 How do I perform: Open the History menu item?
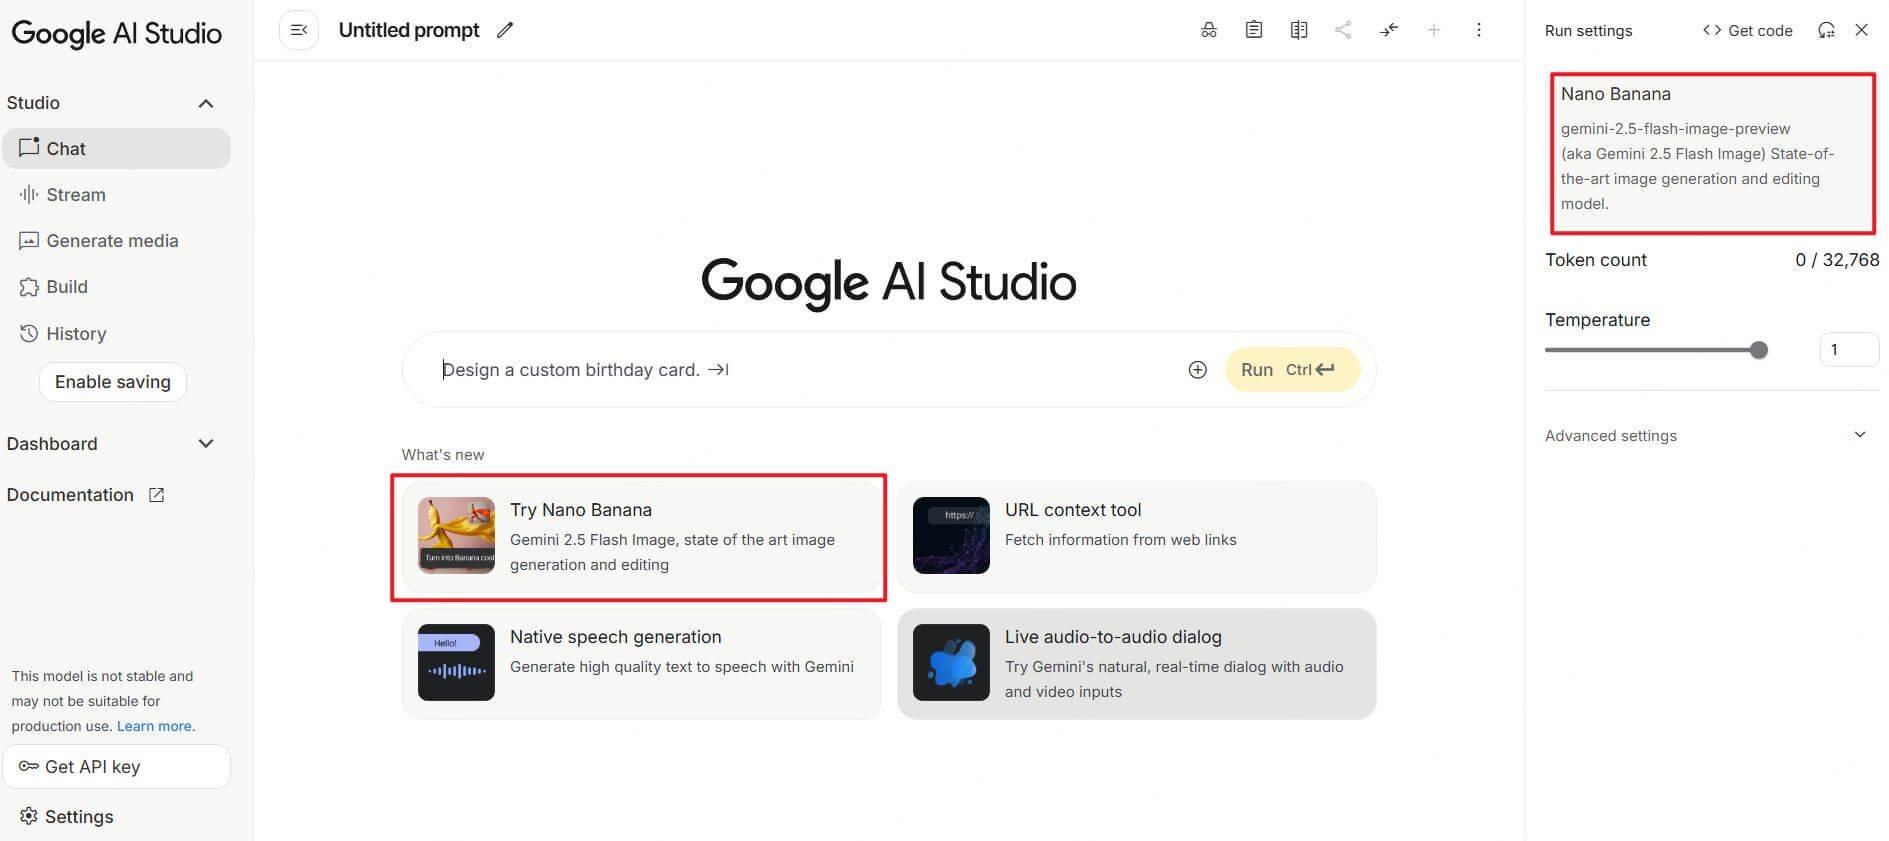click(x=116, y=333)
